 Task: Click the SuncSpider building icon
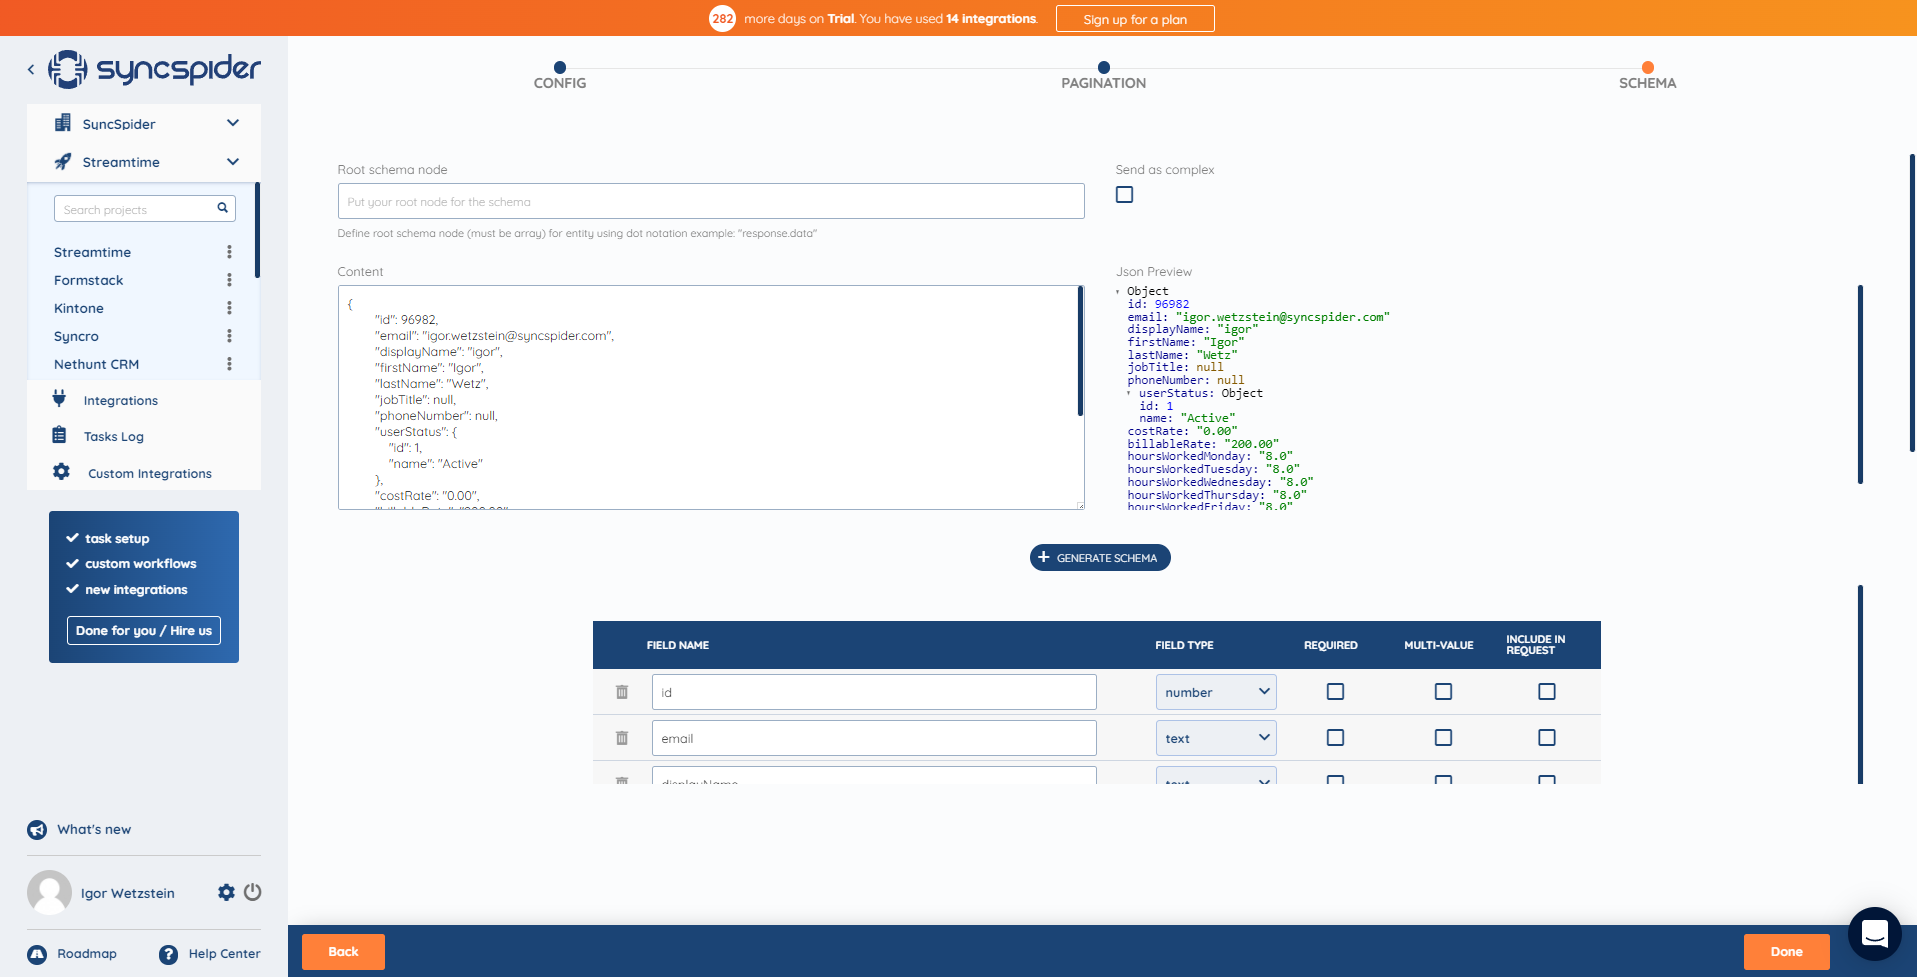(x=63, y=123)
